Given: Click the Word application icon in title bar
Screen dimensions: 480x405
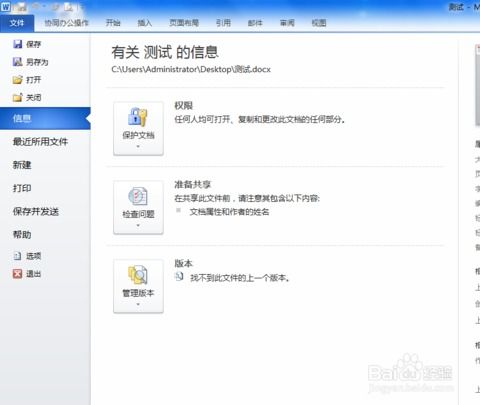Looking at the screenshot, I should click(6, 6).
